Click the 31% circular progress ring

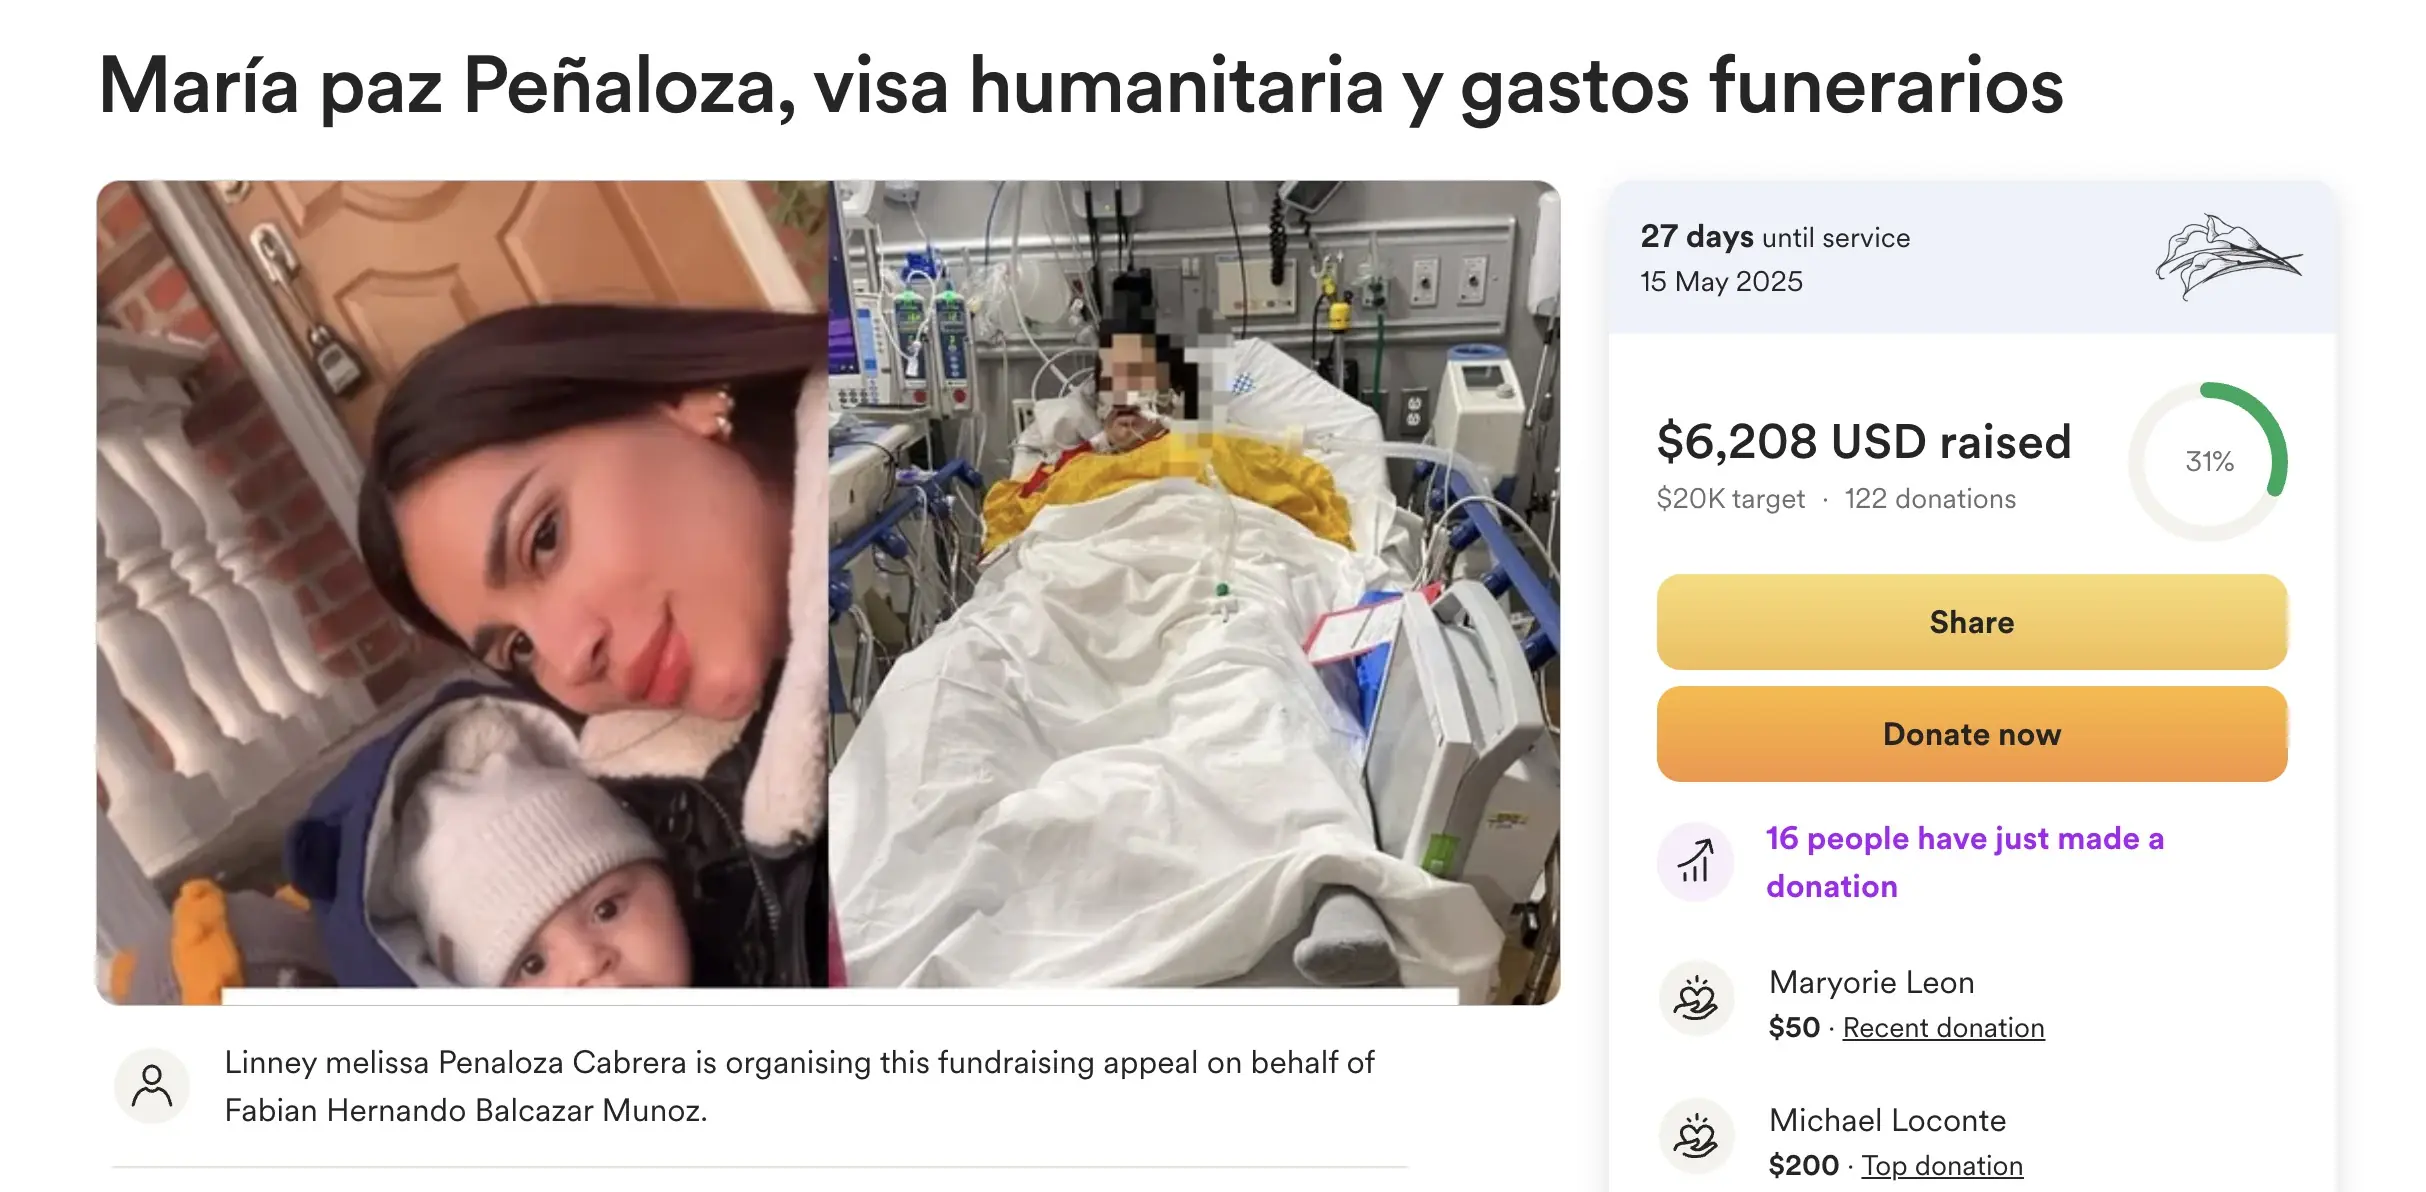pyautogui.click(x=2208, y=461)
